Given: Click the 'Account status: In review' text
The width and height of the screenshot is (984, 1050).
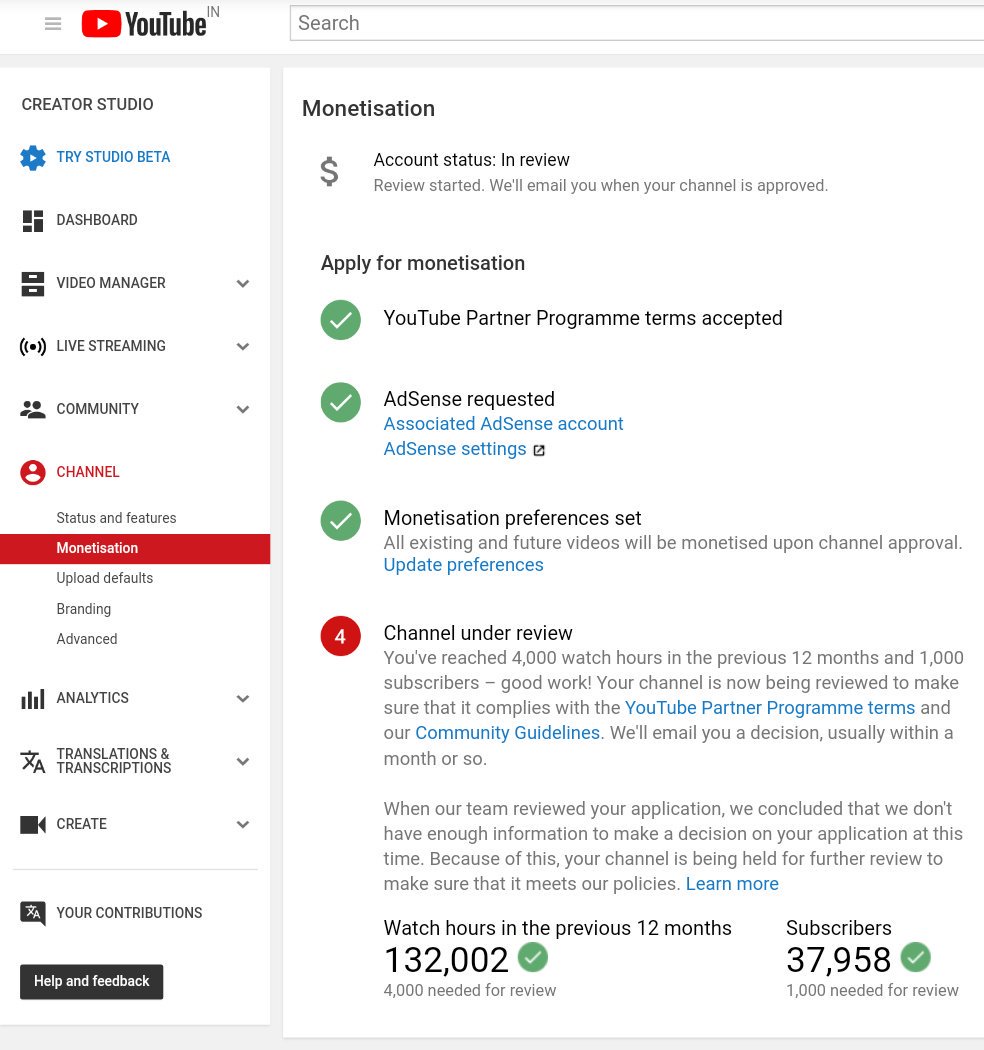Looking at the screenshot, I should tap(472, 160).
